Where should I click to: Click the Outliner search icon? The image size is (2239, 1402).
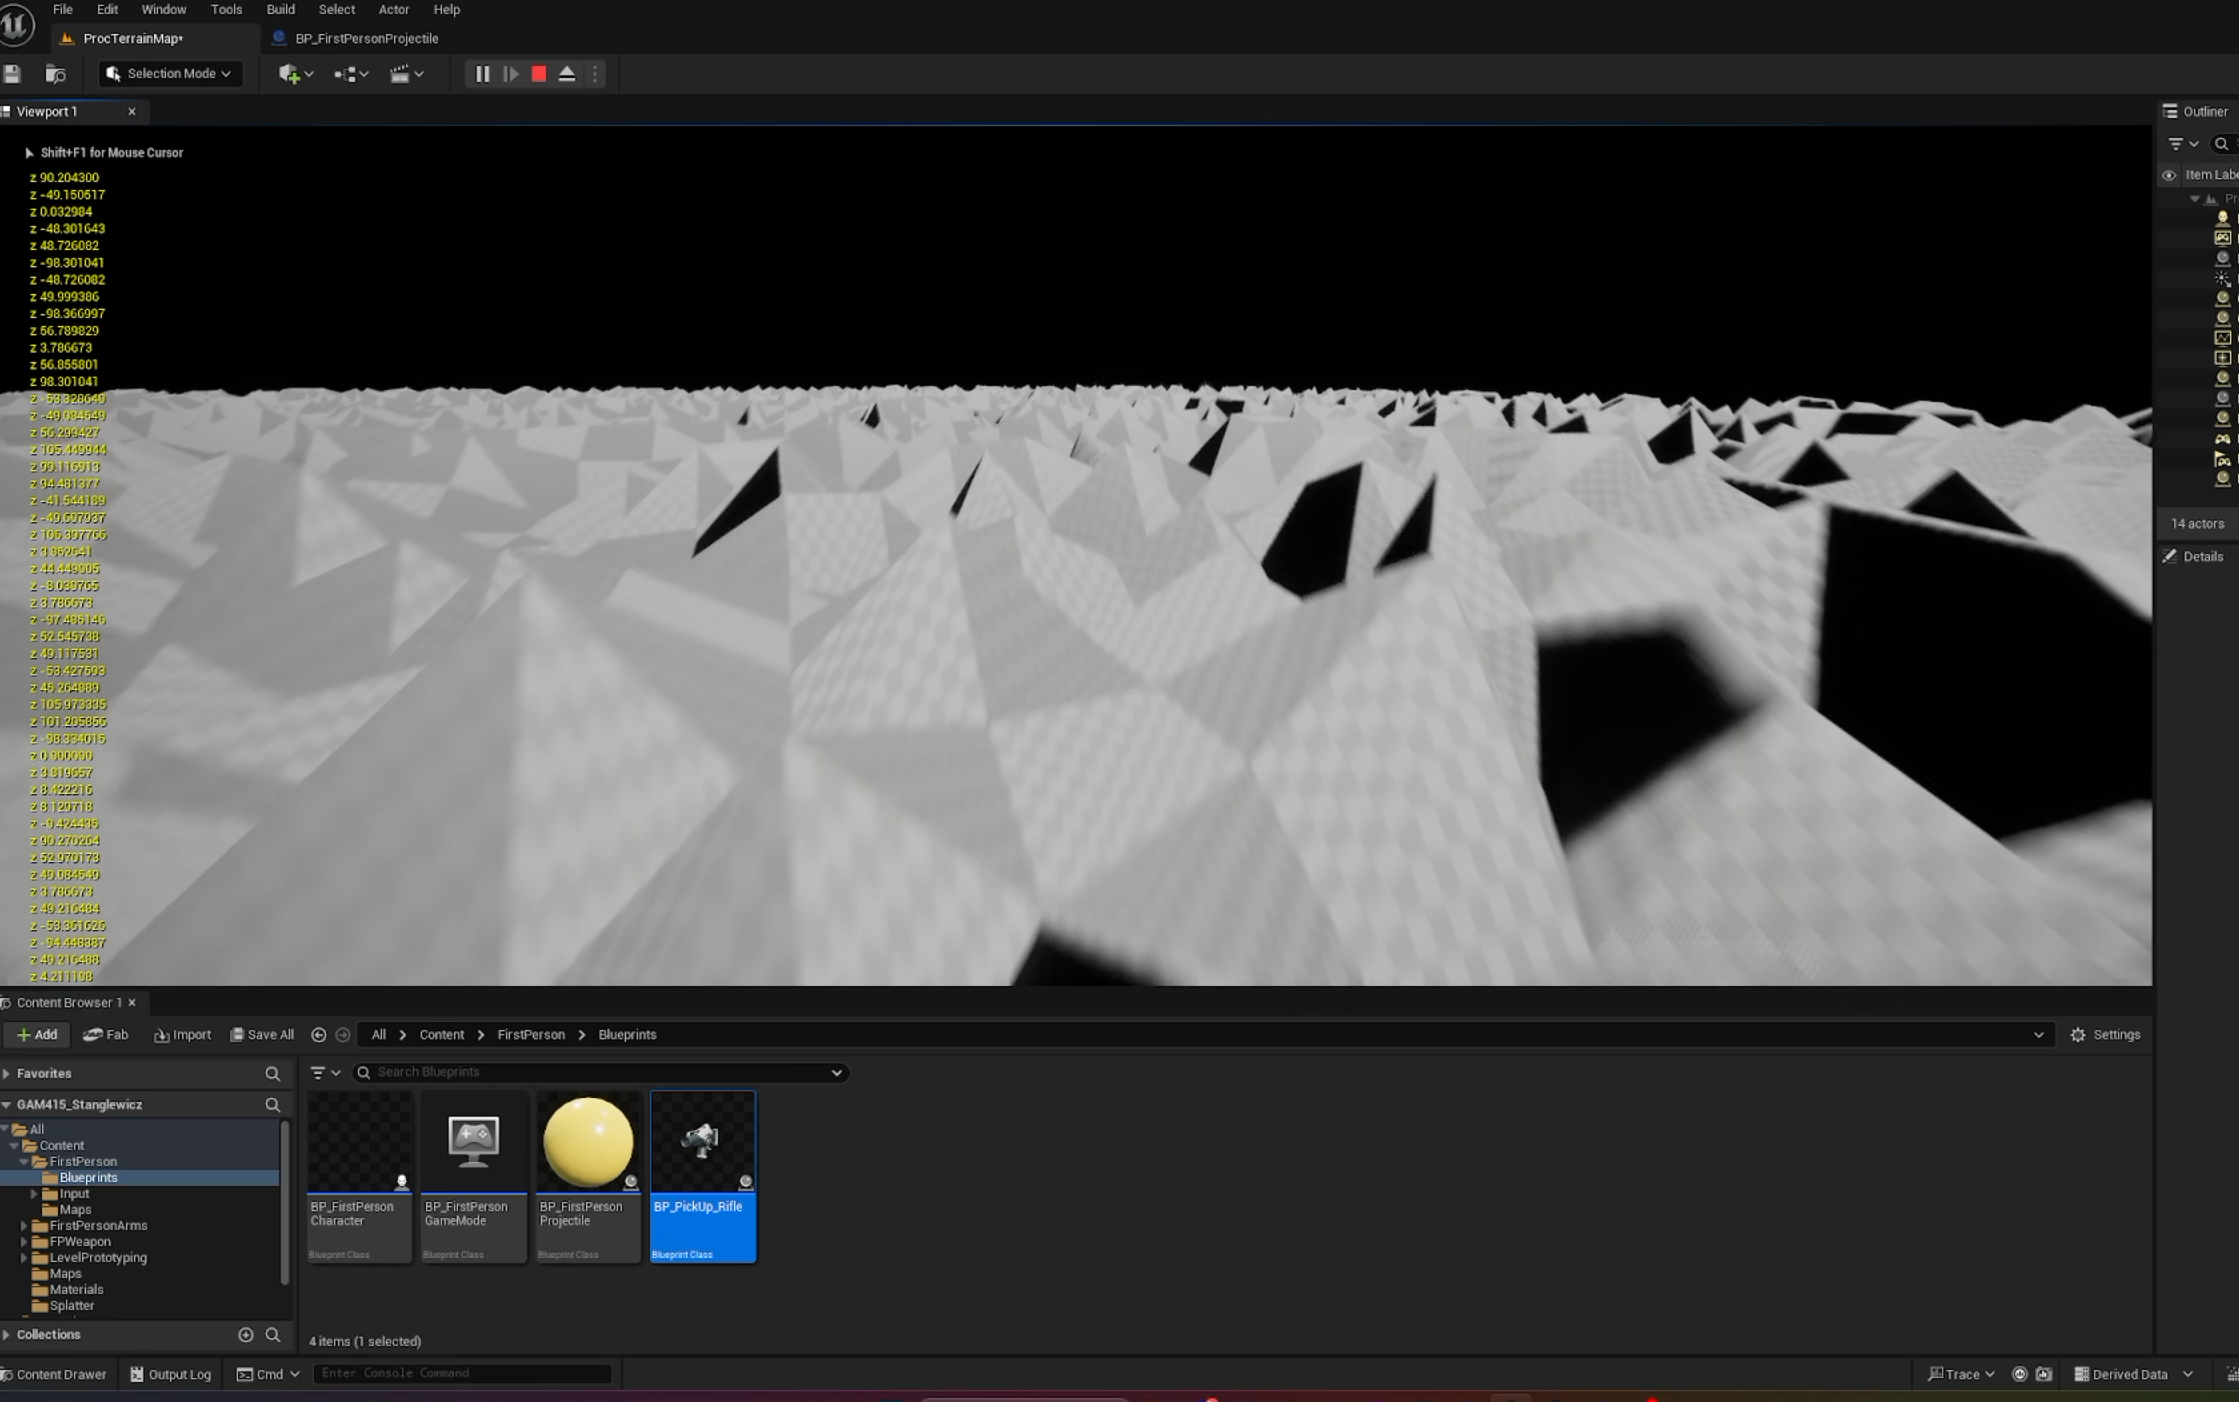(x=2222, y=144)
